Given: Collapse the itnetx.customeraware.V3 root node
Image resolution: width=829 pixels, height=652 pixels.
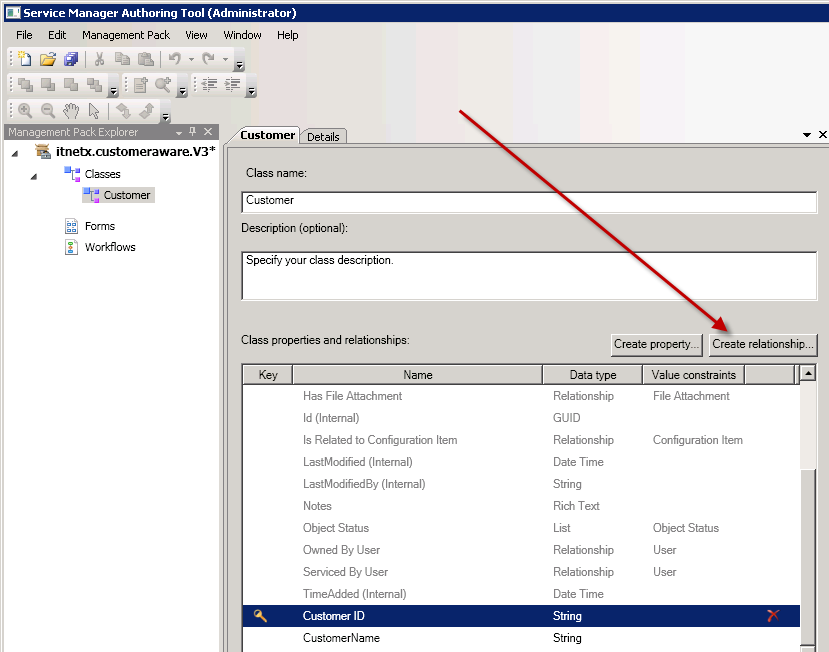Looking at the screenshot, I should (x=13, y=152).
